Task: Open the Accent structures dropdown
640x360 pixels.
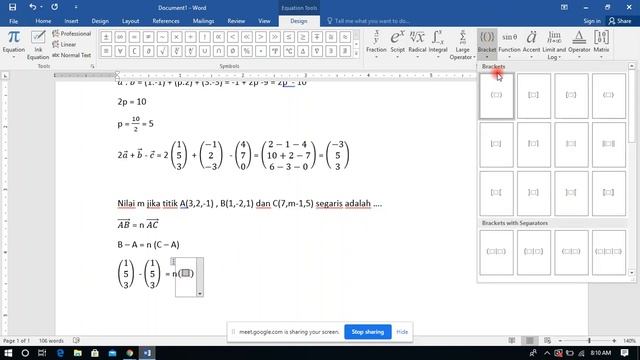Action: click(531, 44)
